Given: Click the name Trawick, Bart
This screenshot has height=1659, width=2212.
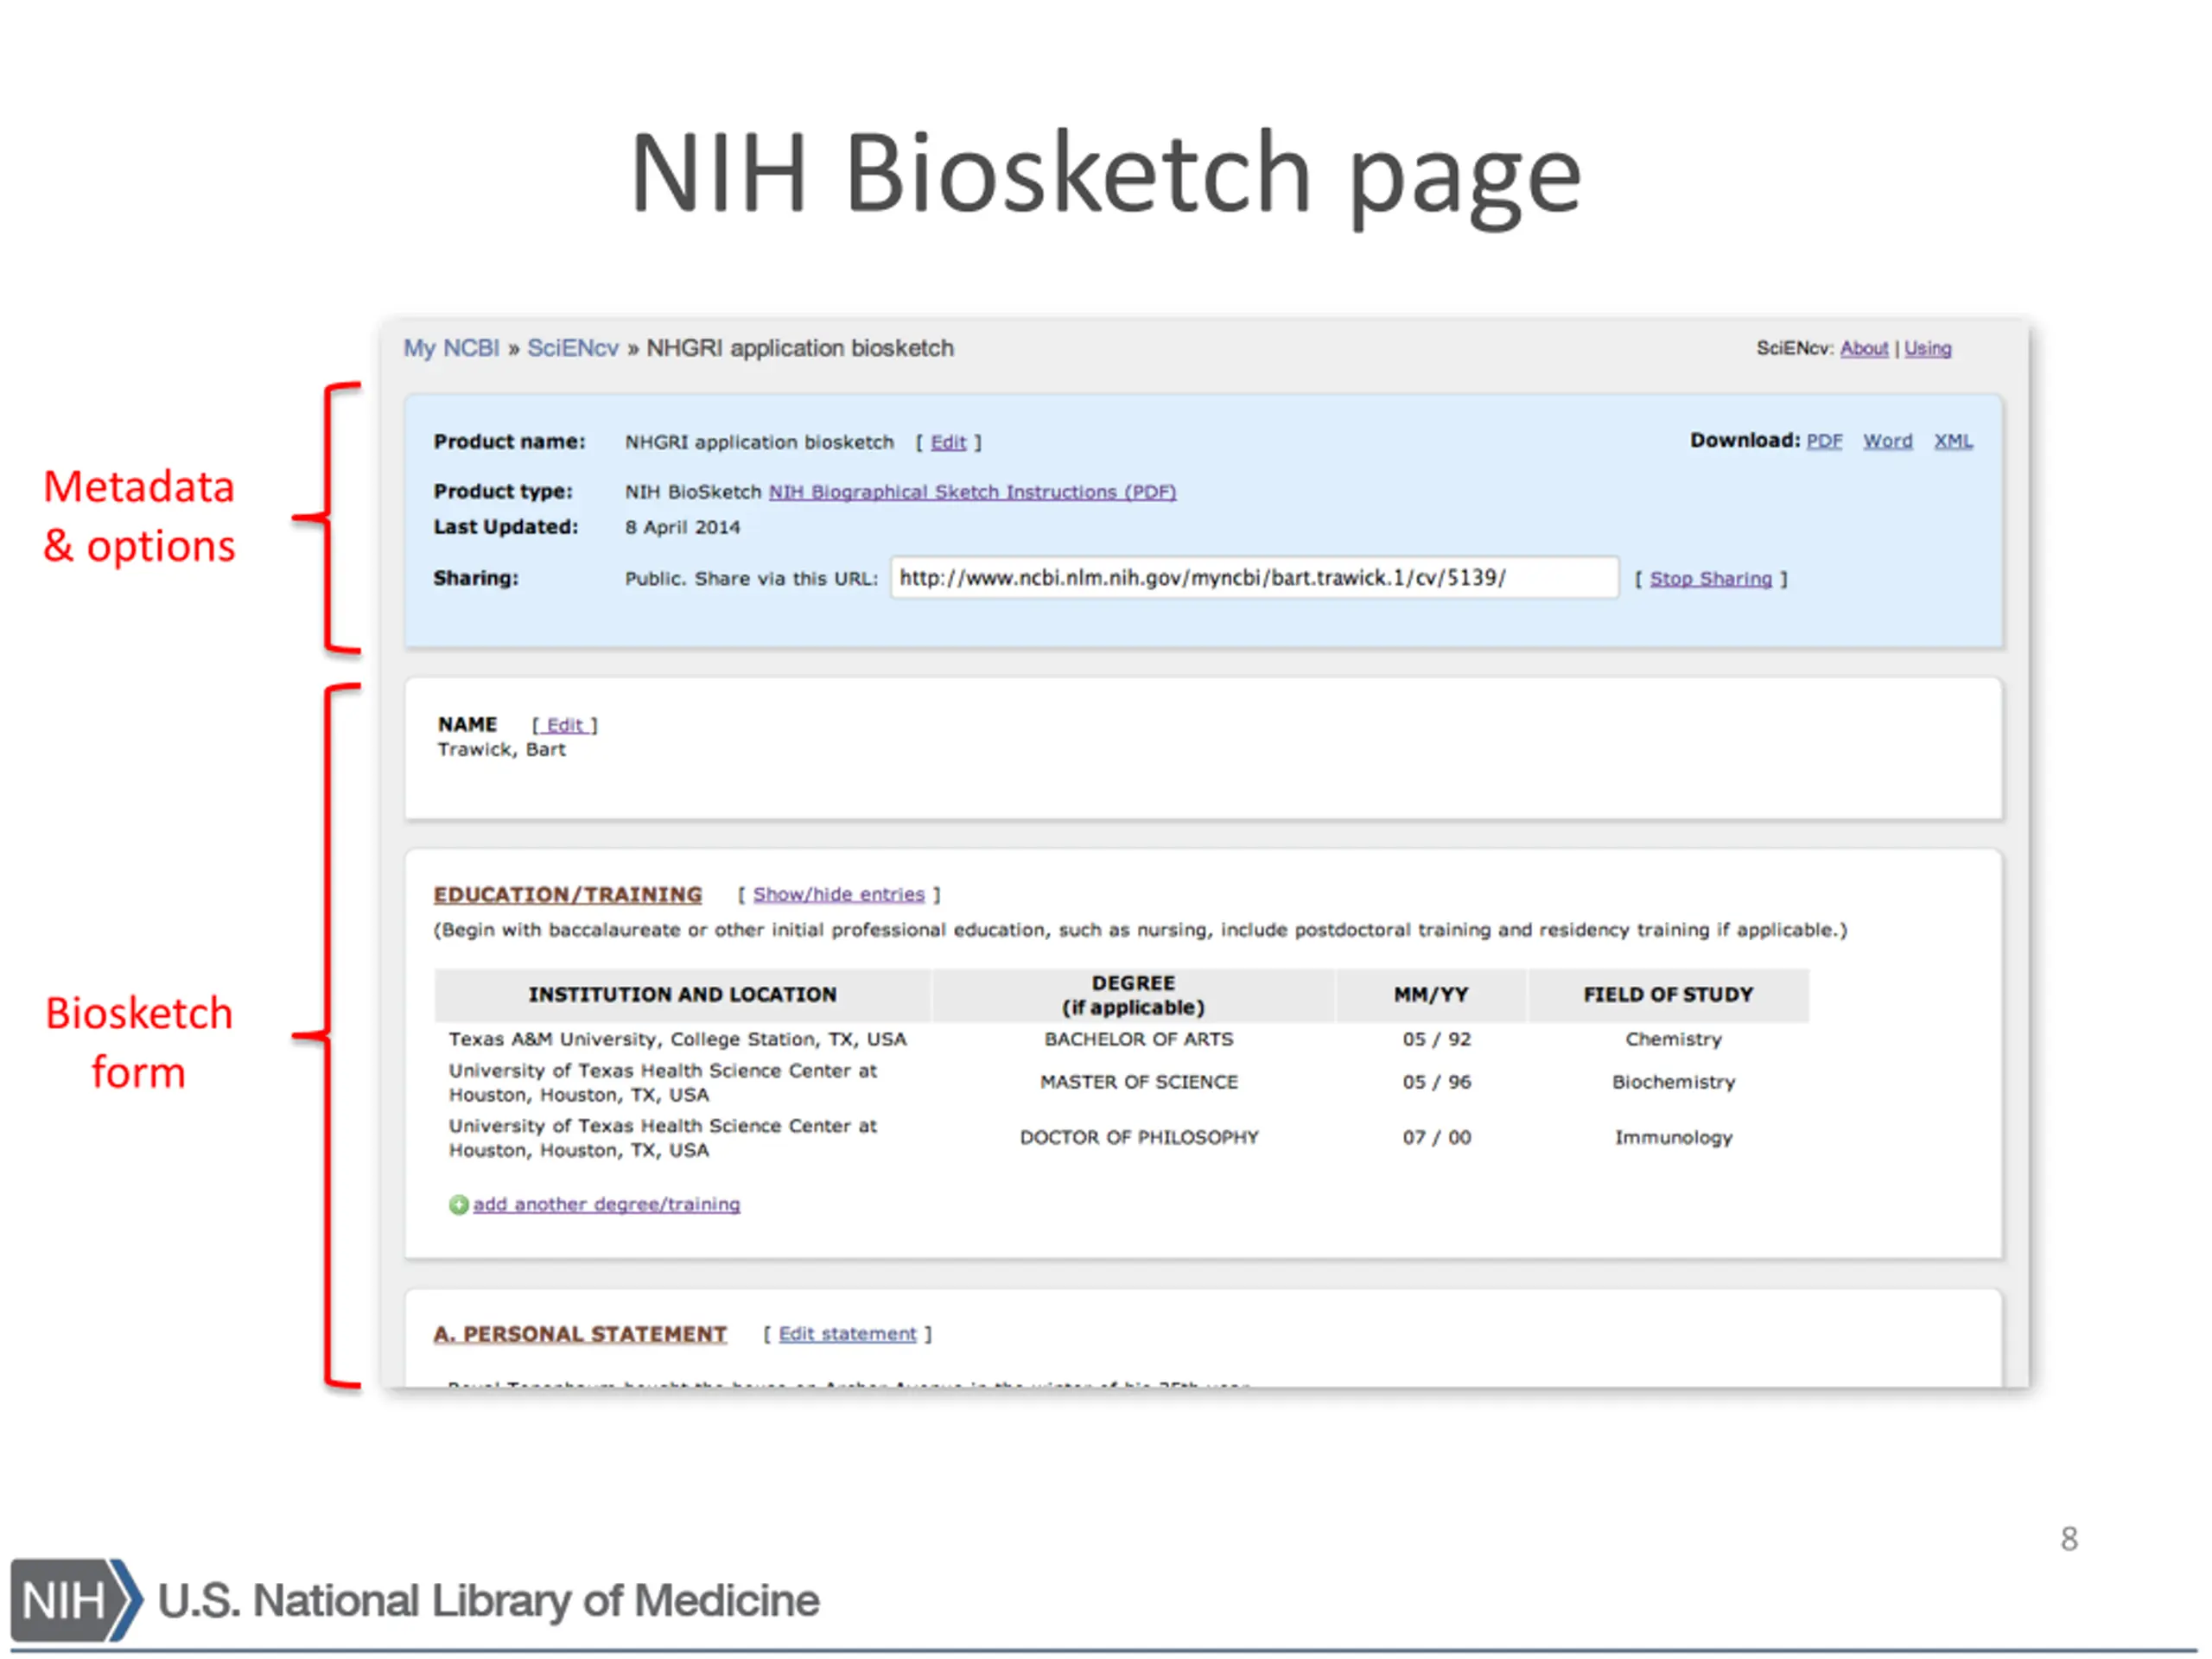Looking at the screenshot, I should point(501,750).
